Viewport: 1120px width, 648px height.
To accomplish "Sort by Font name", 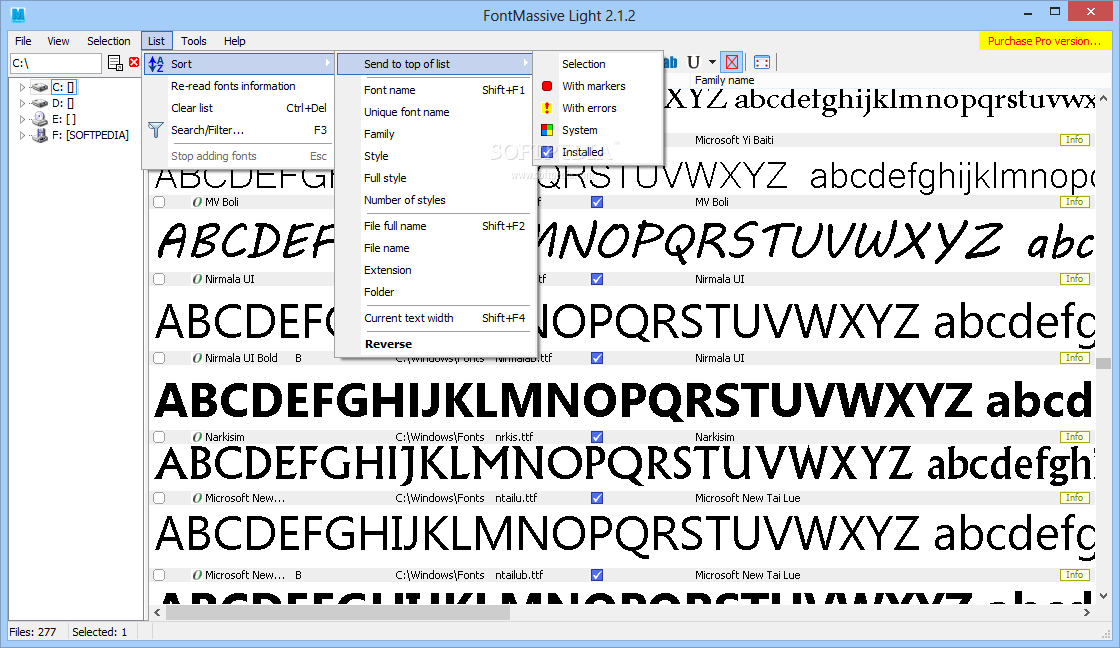I will click(435, 90).
